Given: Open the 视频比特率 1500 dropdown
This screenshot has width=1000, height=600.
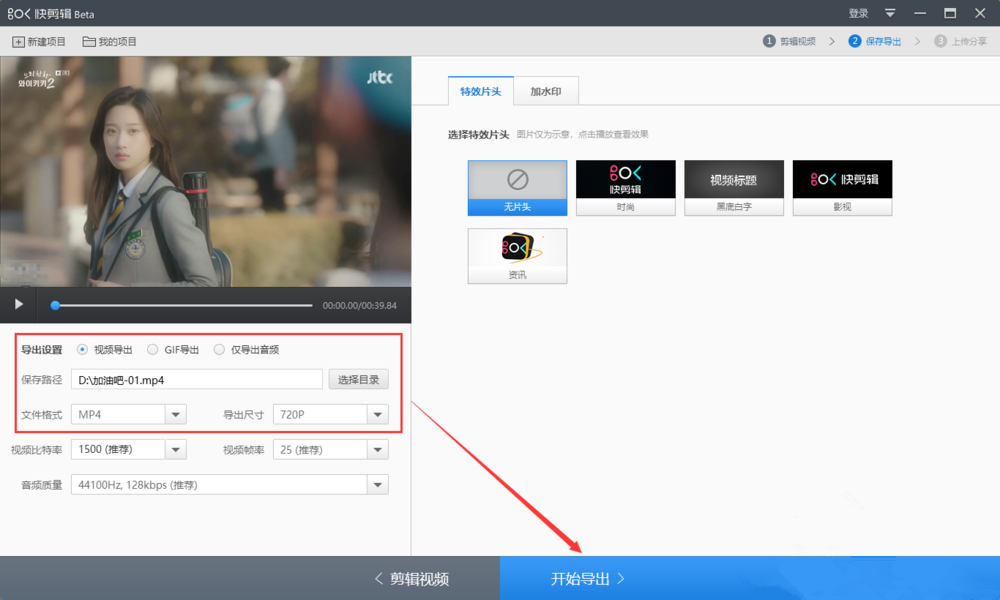Looking at the screenshot, I should point(129,450).
